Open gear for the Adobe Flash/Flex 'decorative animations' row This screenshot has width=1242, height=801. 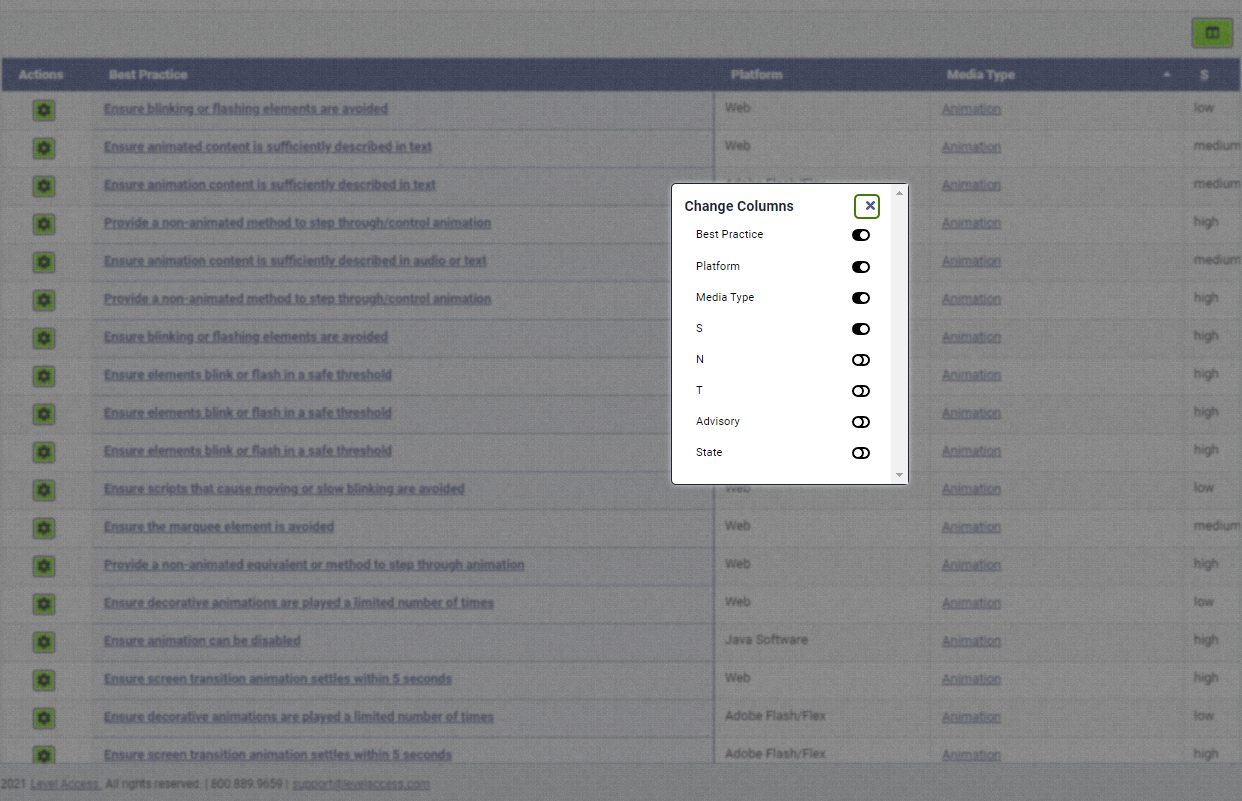(x=44, y=718)
